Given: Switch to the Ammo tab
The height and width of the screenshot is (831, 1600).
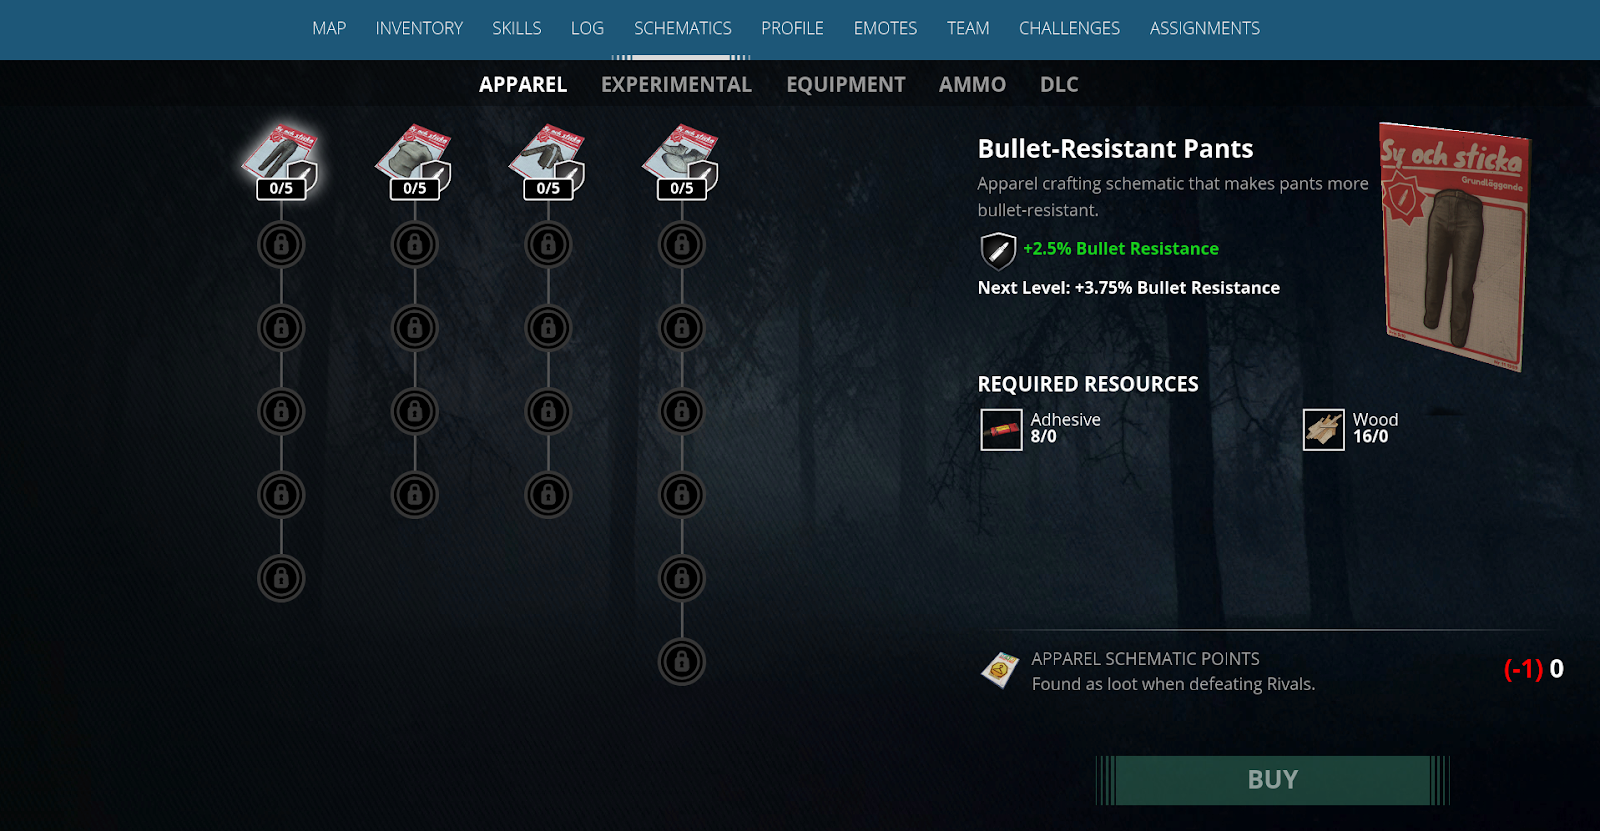Looking at the screenshot, I should click(x=972, y=85).
